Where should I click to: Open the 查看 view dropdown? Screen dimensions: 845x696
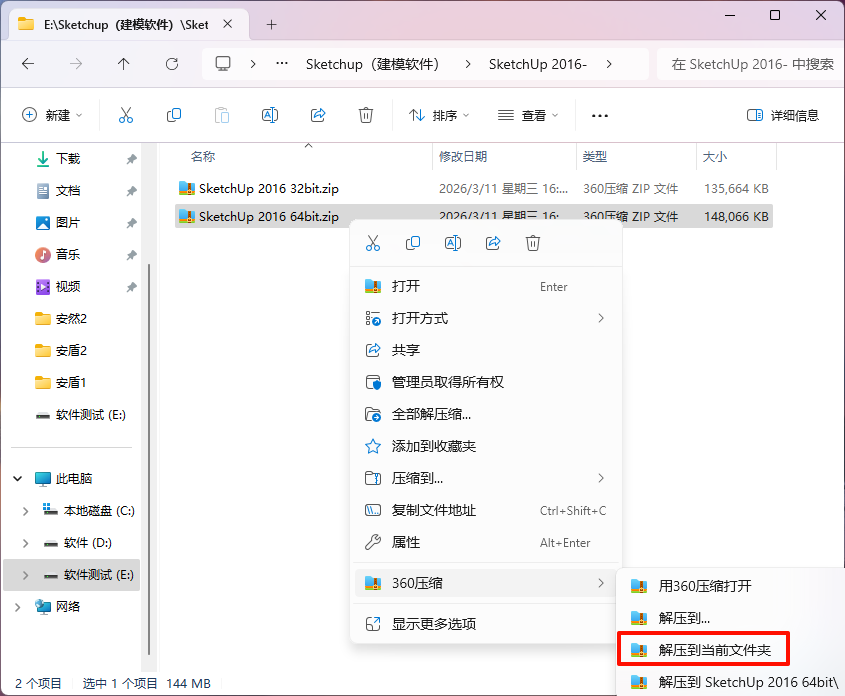click(x=528, y=115)
